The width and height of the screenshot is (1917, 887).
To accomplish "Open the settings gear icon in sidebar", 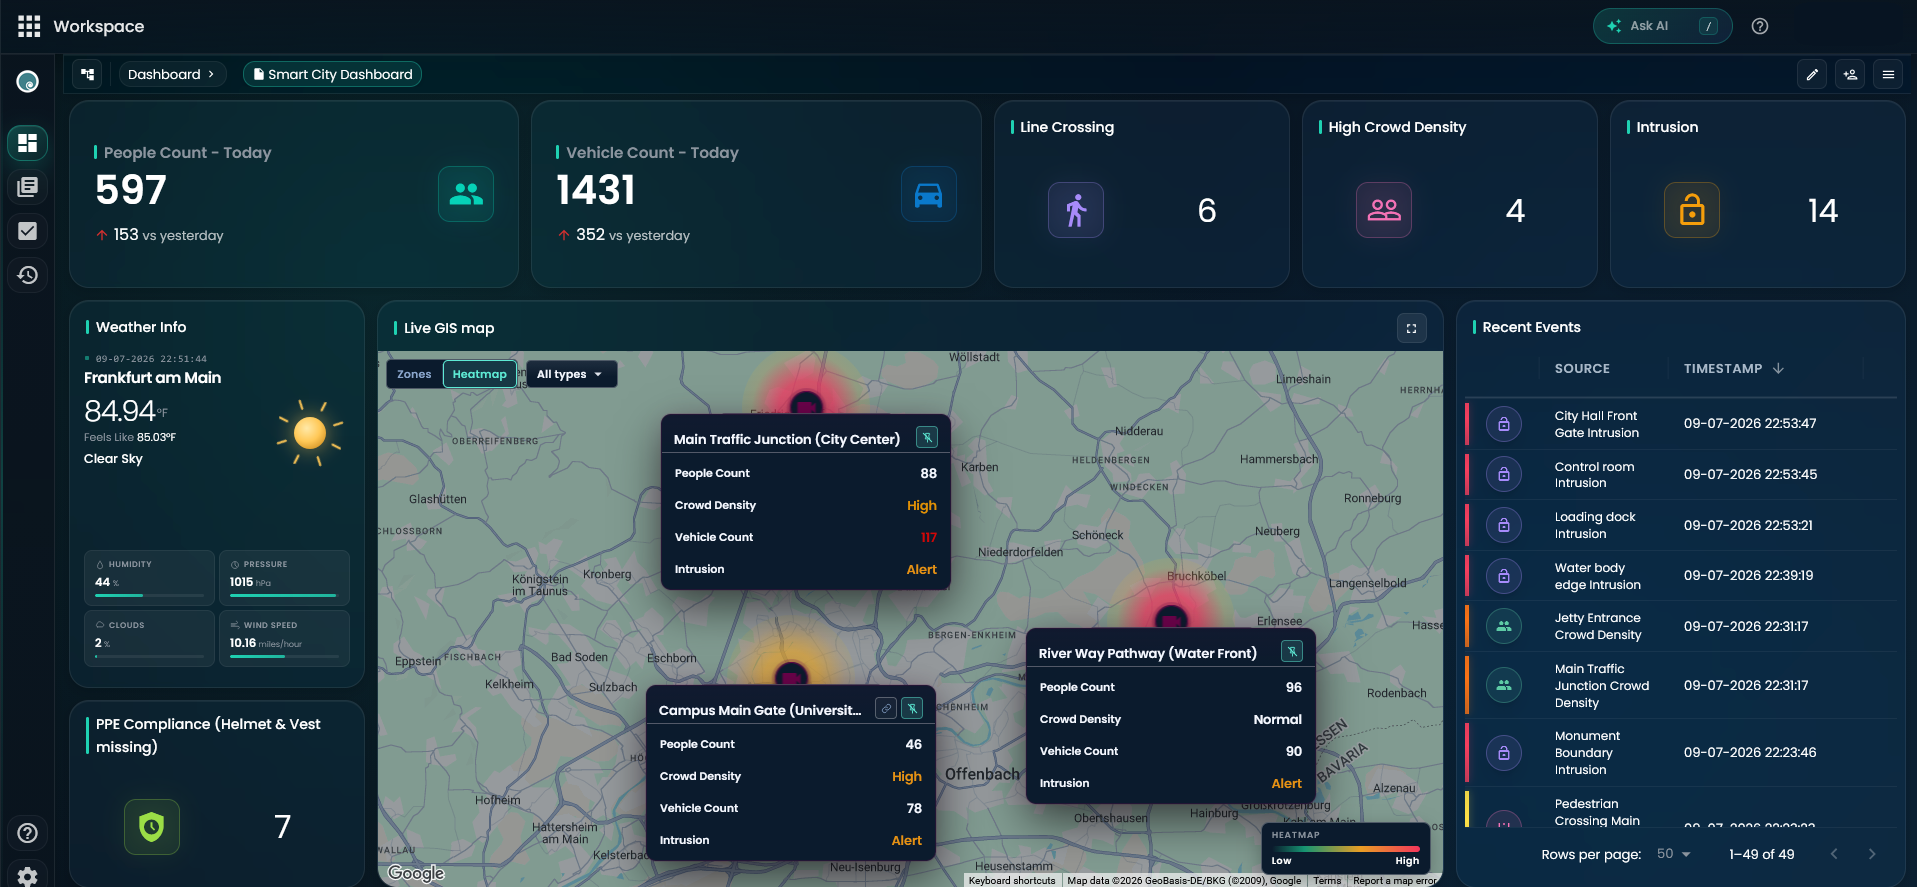I will (28, 876).
